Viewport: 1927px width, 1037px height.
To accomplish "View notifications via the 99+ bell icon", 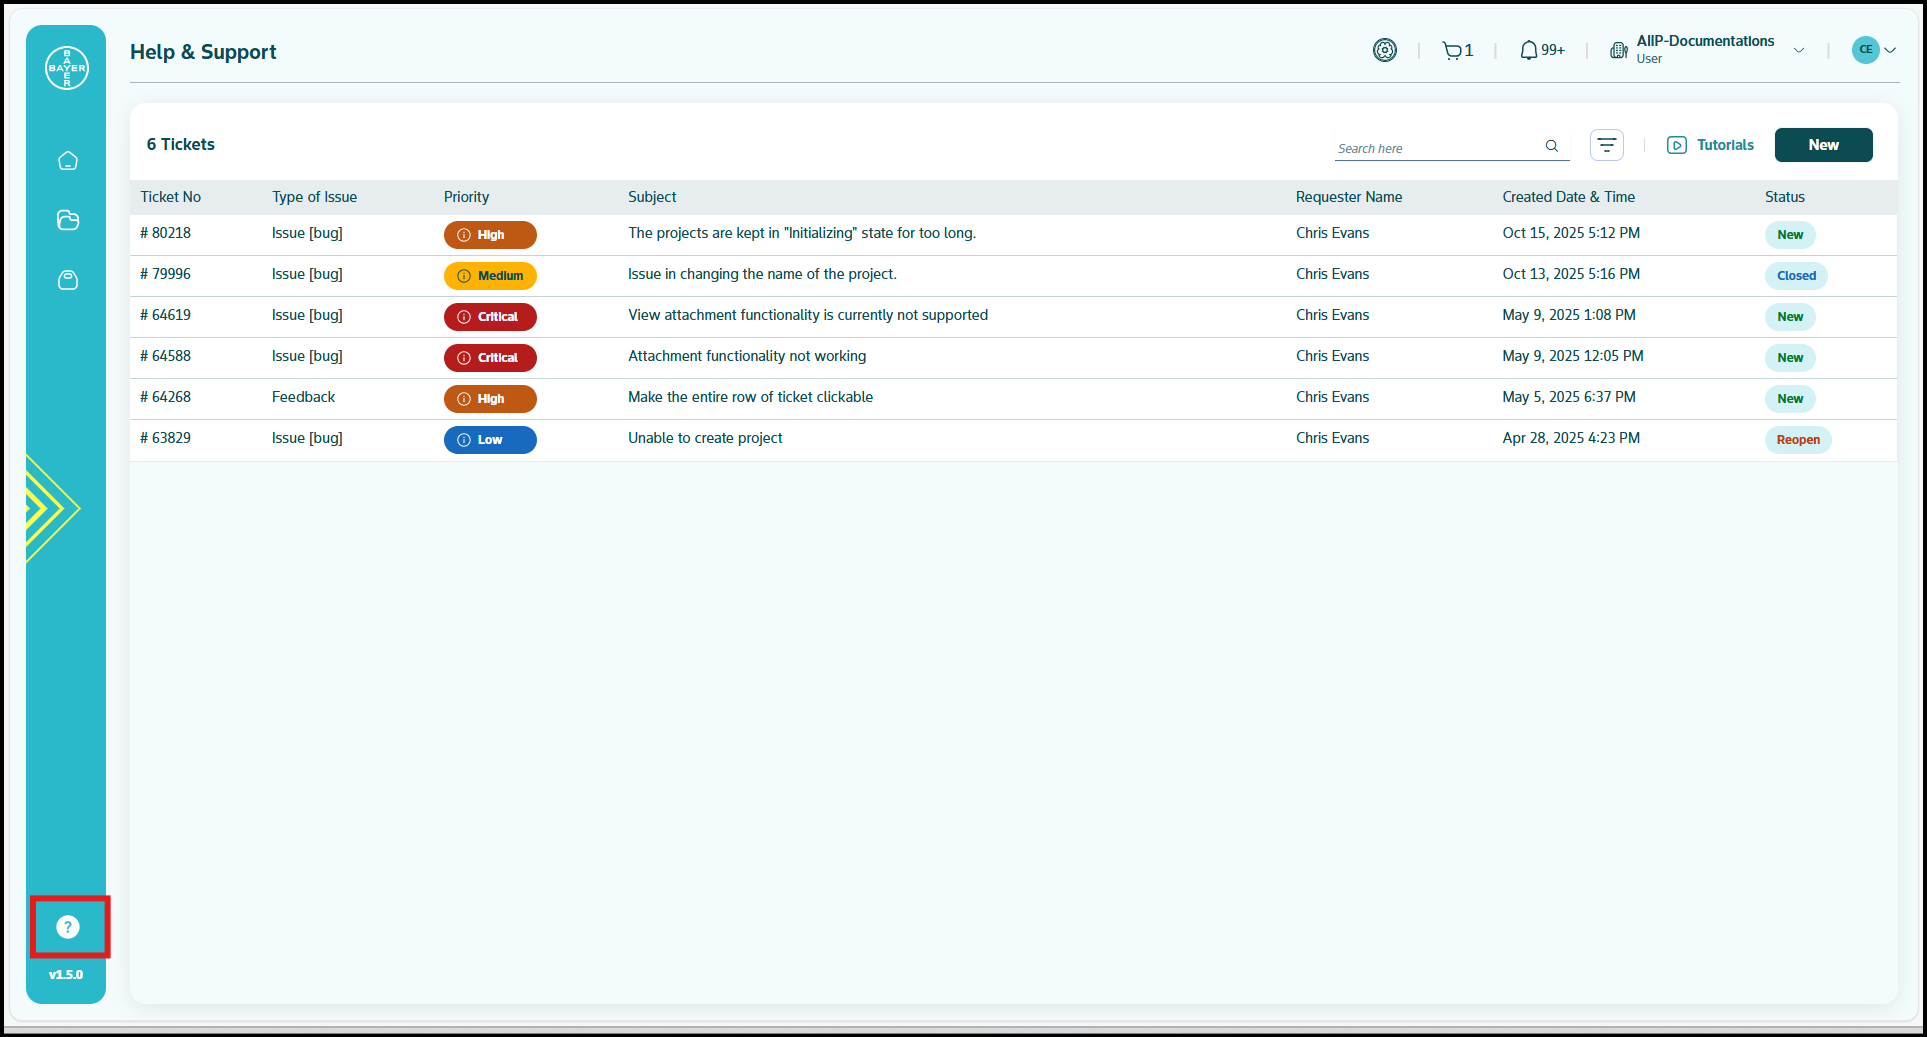I will pos(1529,49).
